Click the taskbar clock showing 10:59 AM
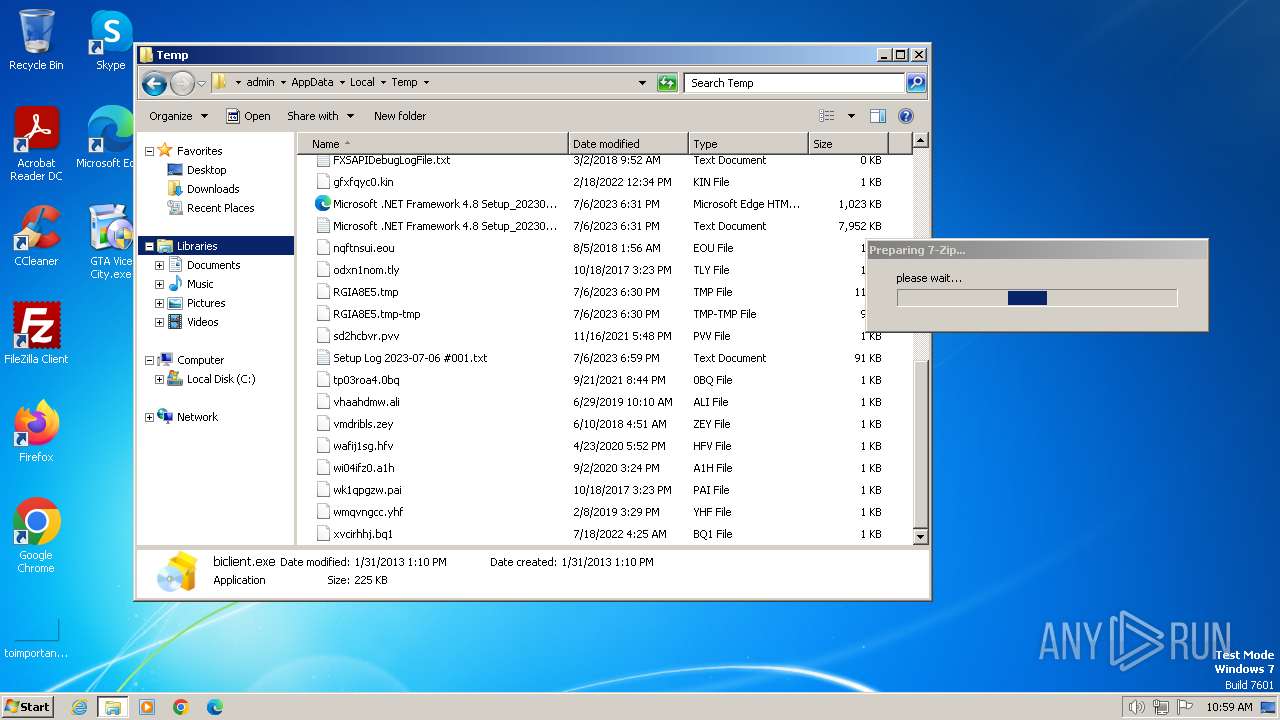This screenshot has width=1280, height=720. click(1229, 707)
